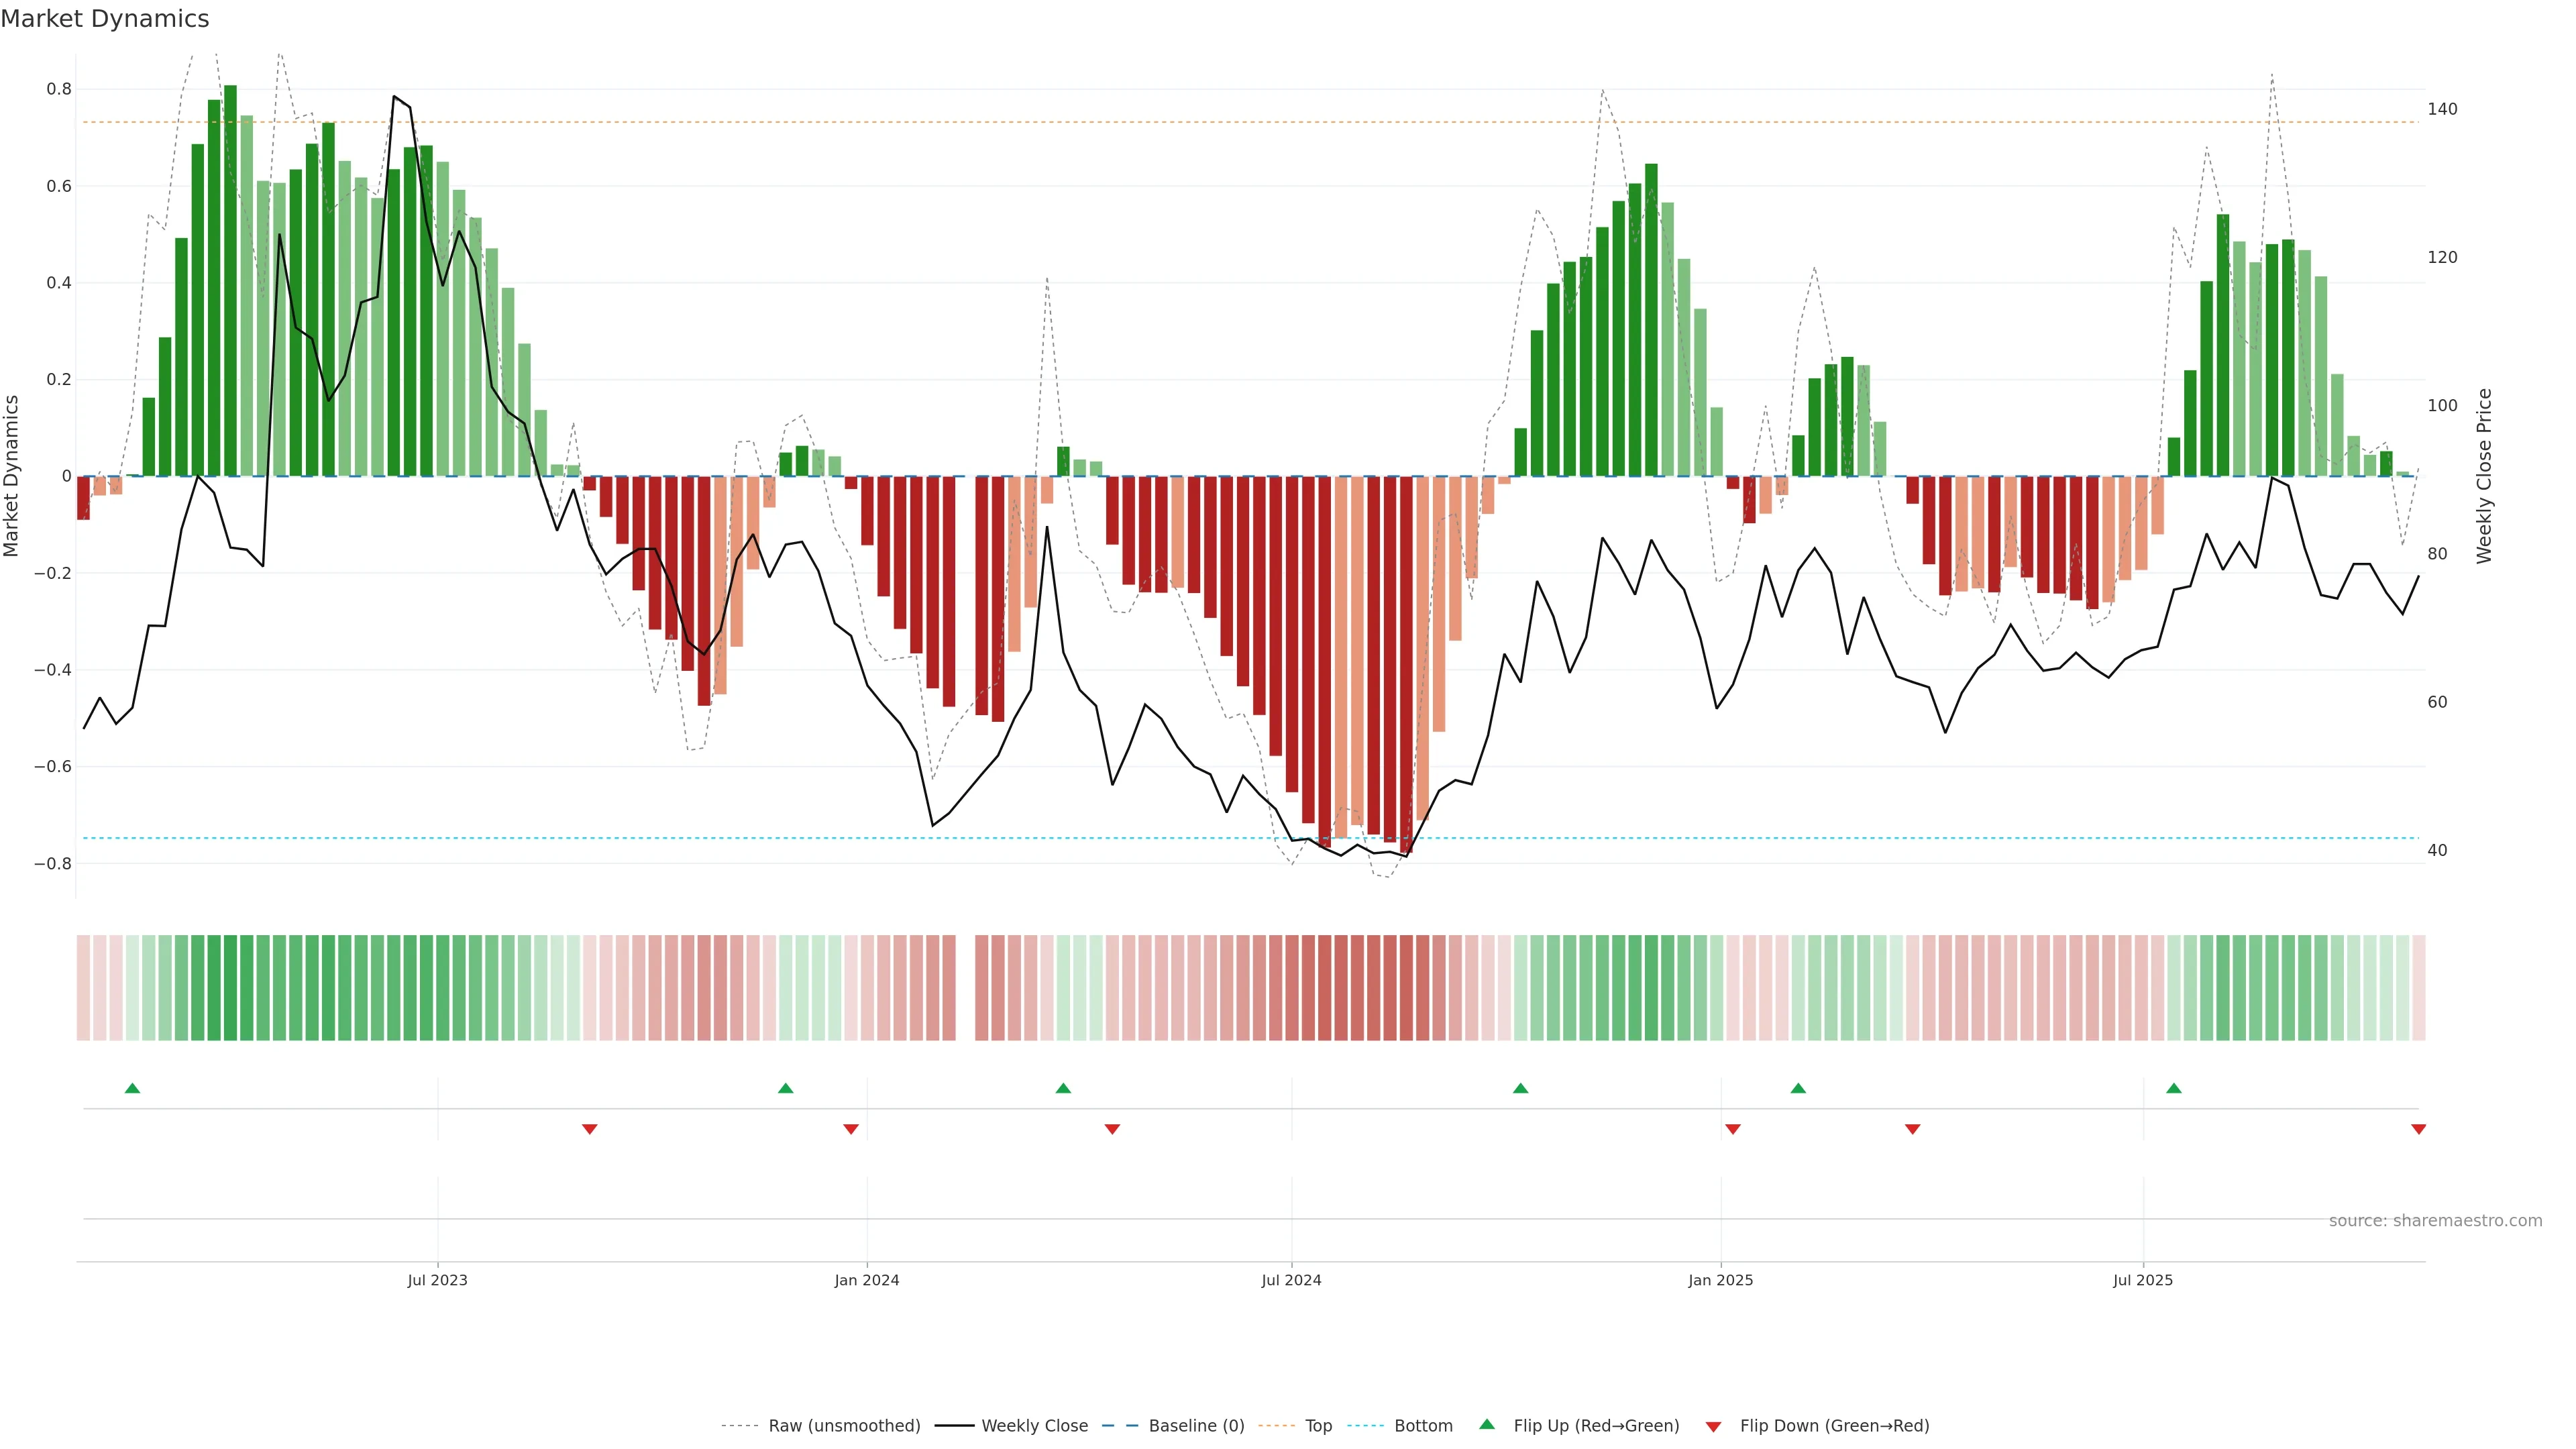Toggle the Weekly Close legend entry

point(1034,1426)
